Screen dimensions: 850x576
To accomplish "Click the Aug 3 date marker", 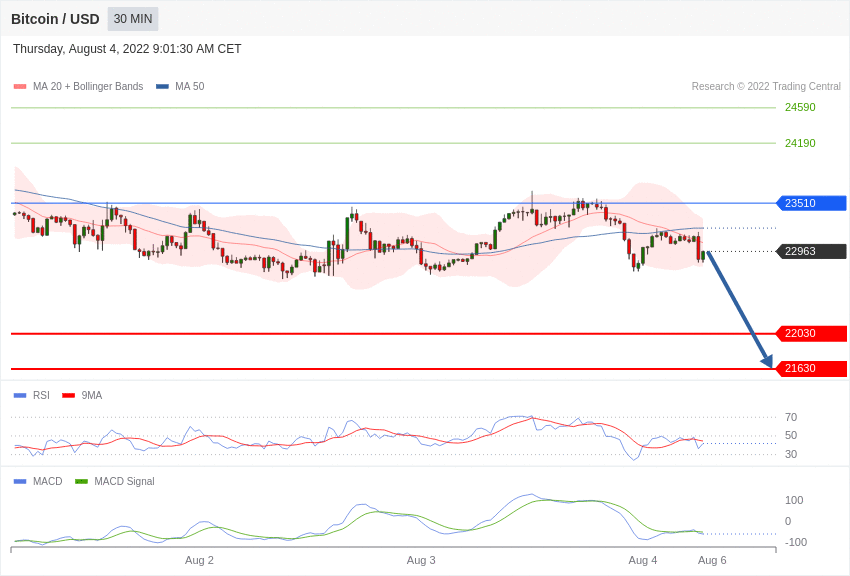I will point(421,560).
